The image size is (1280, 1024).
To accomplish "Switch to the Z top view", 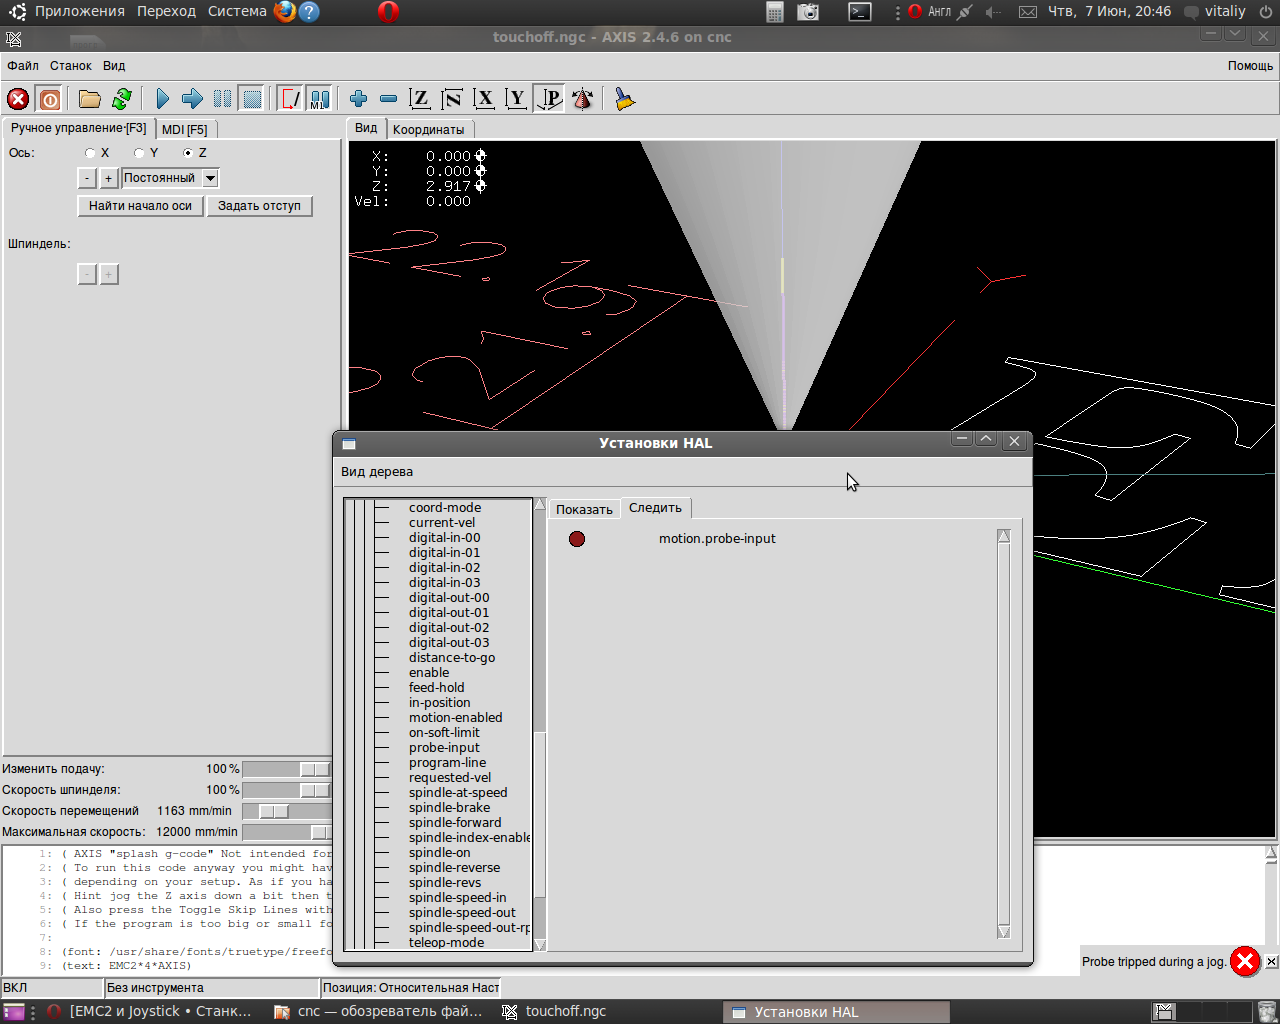I will click(x=420, y=99).
